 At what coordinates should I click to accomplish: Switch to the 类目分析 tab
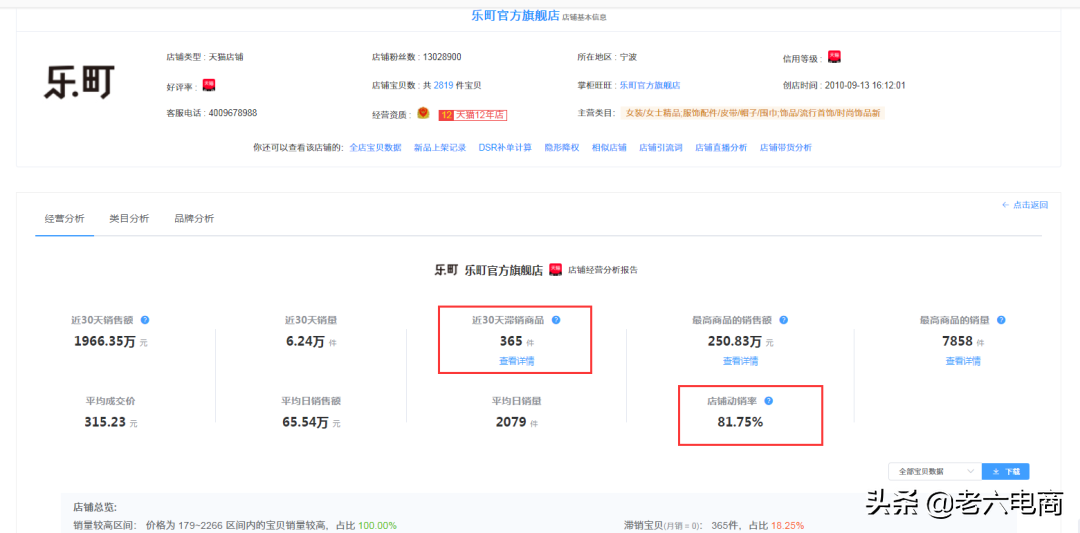click(x=129, y=218)
